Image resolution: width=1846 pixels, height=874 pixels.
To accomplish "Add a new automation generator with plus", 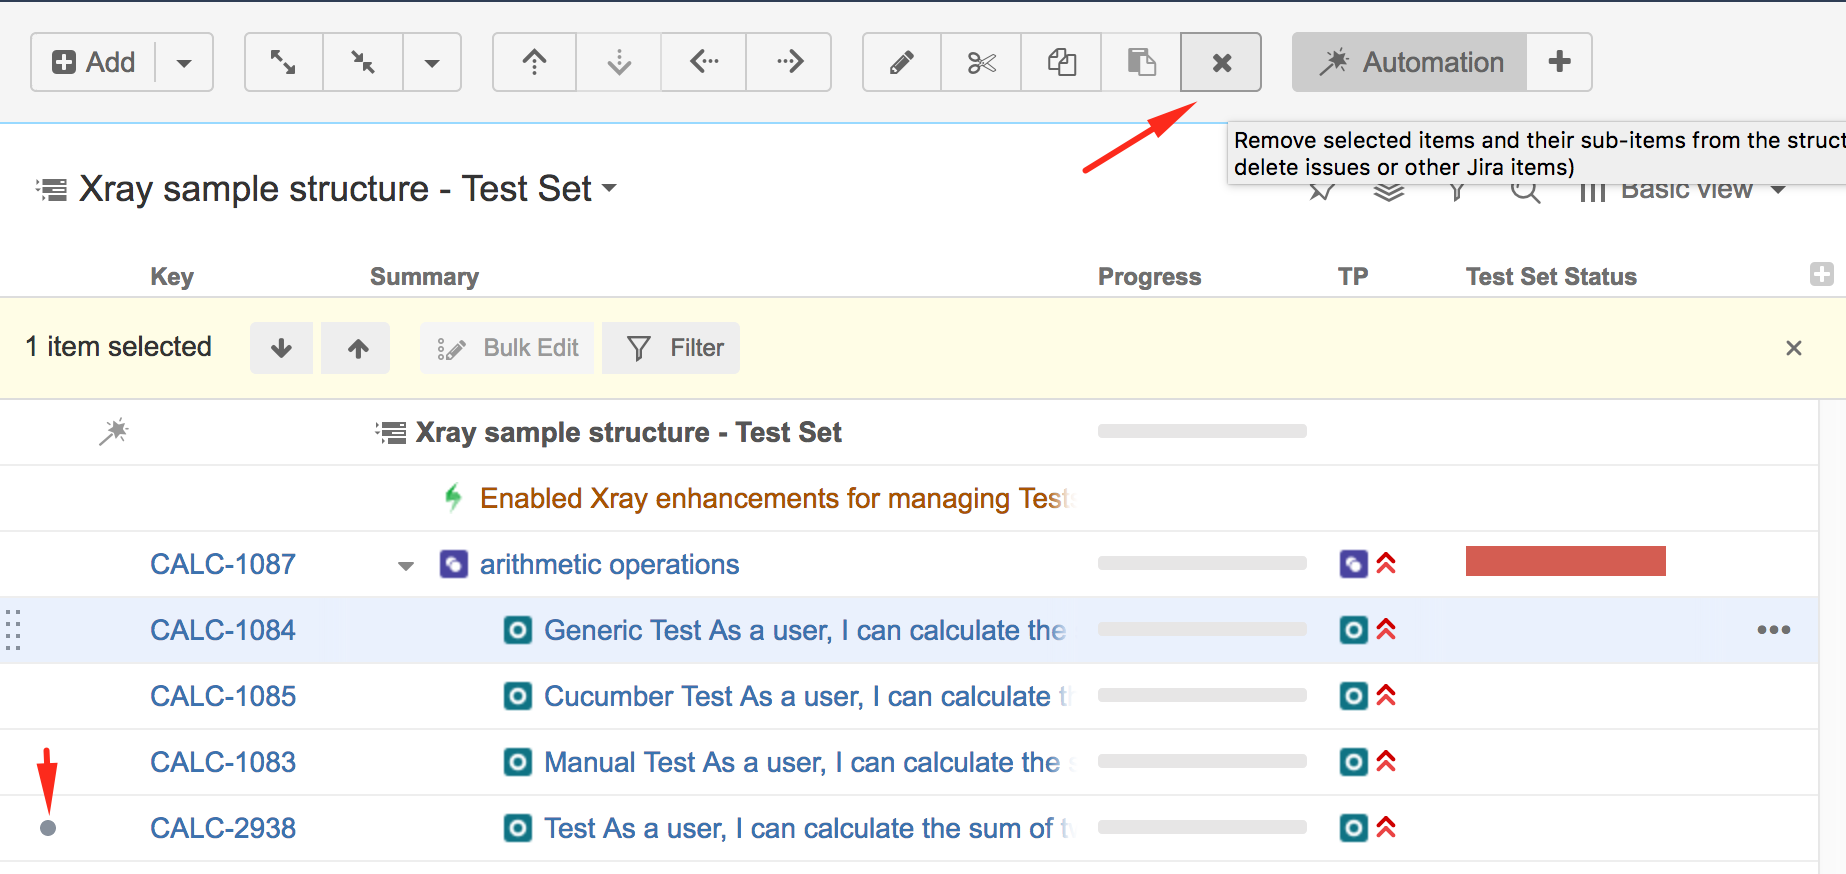I will pyautogui.click(x=1559, y=62).
